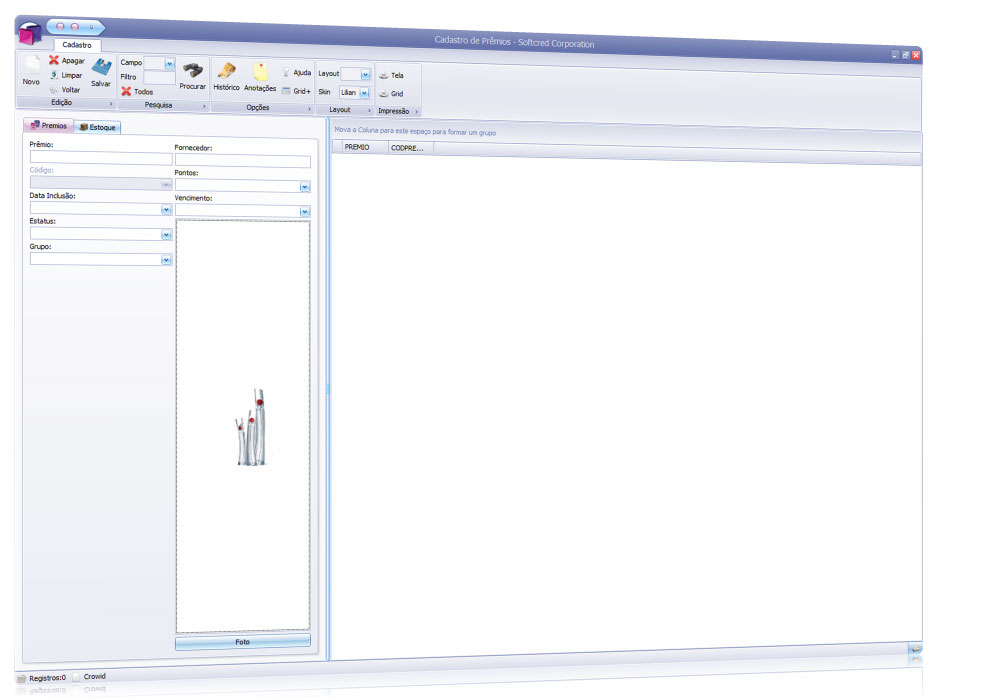Open Histórico from the ribbon
This screenshot has height=700, width=982.
[x=226, y=71]
